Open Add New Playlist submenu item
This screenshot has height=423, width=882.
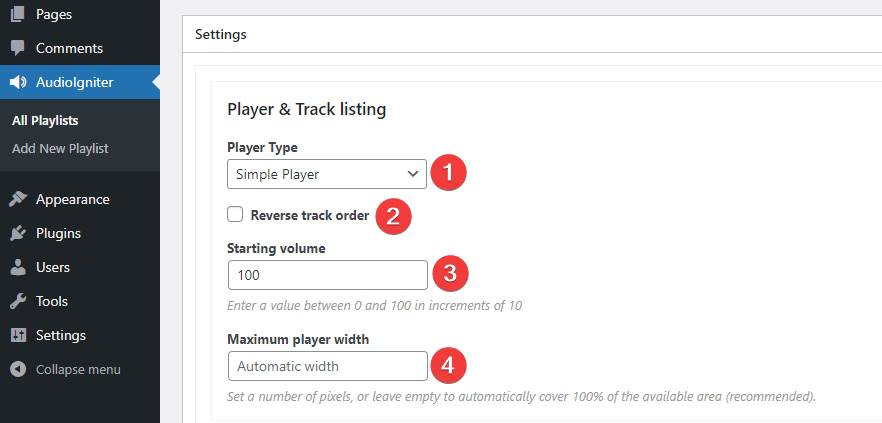click(60, 149)
